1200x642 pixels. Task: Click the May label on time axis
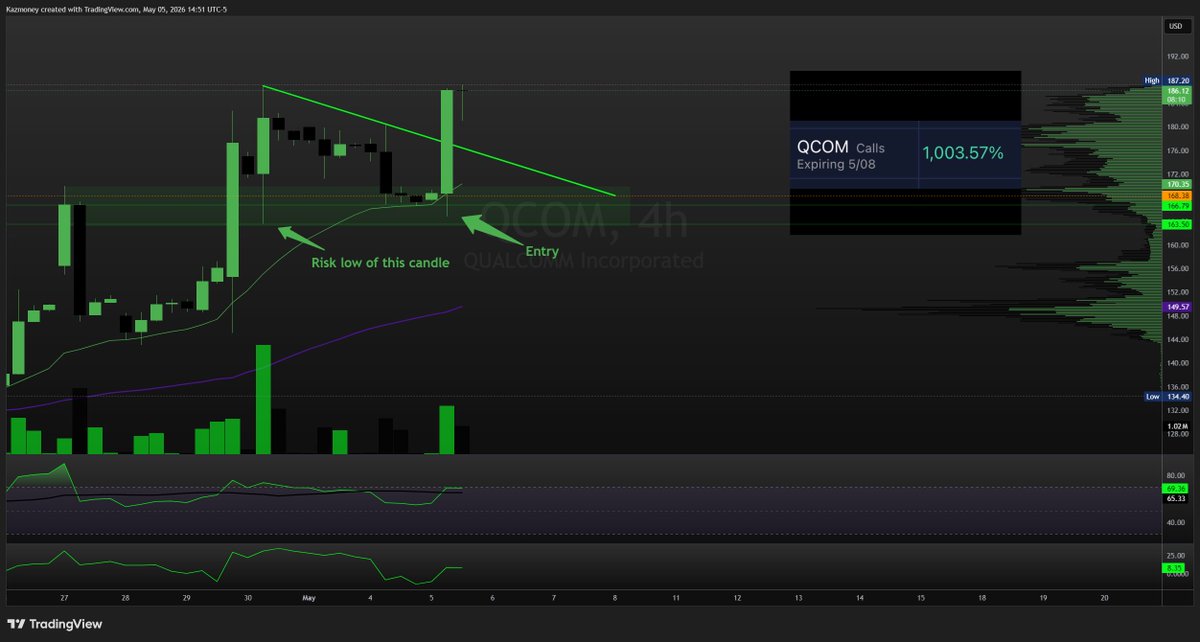point(308,597)
